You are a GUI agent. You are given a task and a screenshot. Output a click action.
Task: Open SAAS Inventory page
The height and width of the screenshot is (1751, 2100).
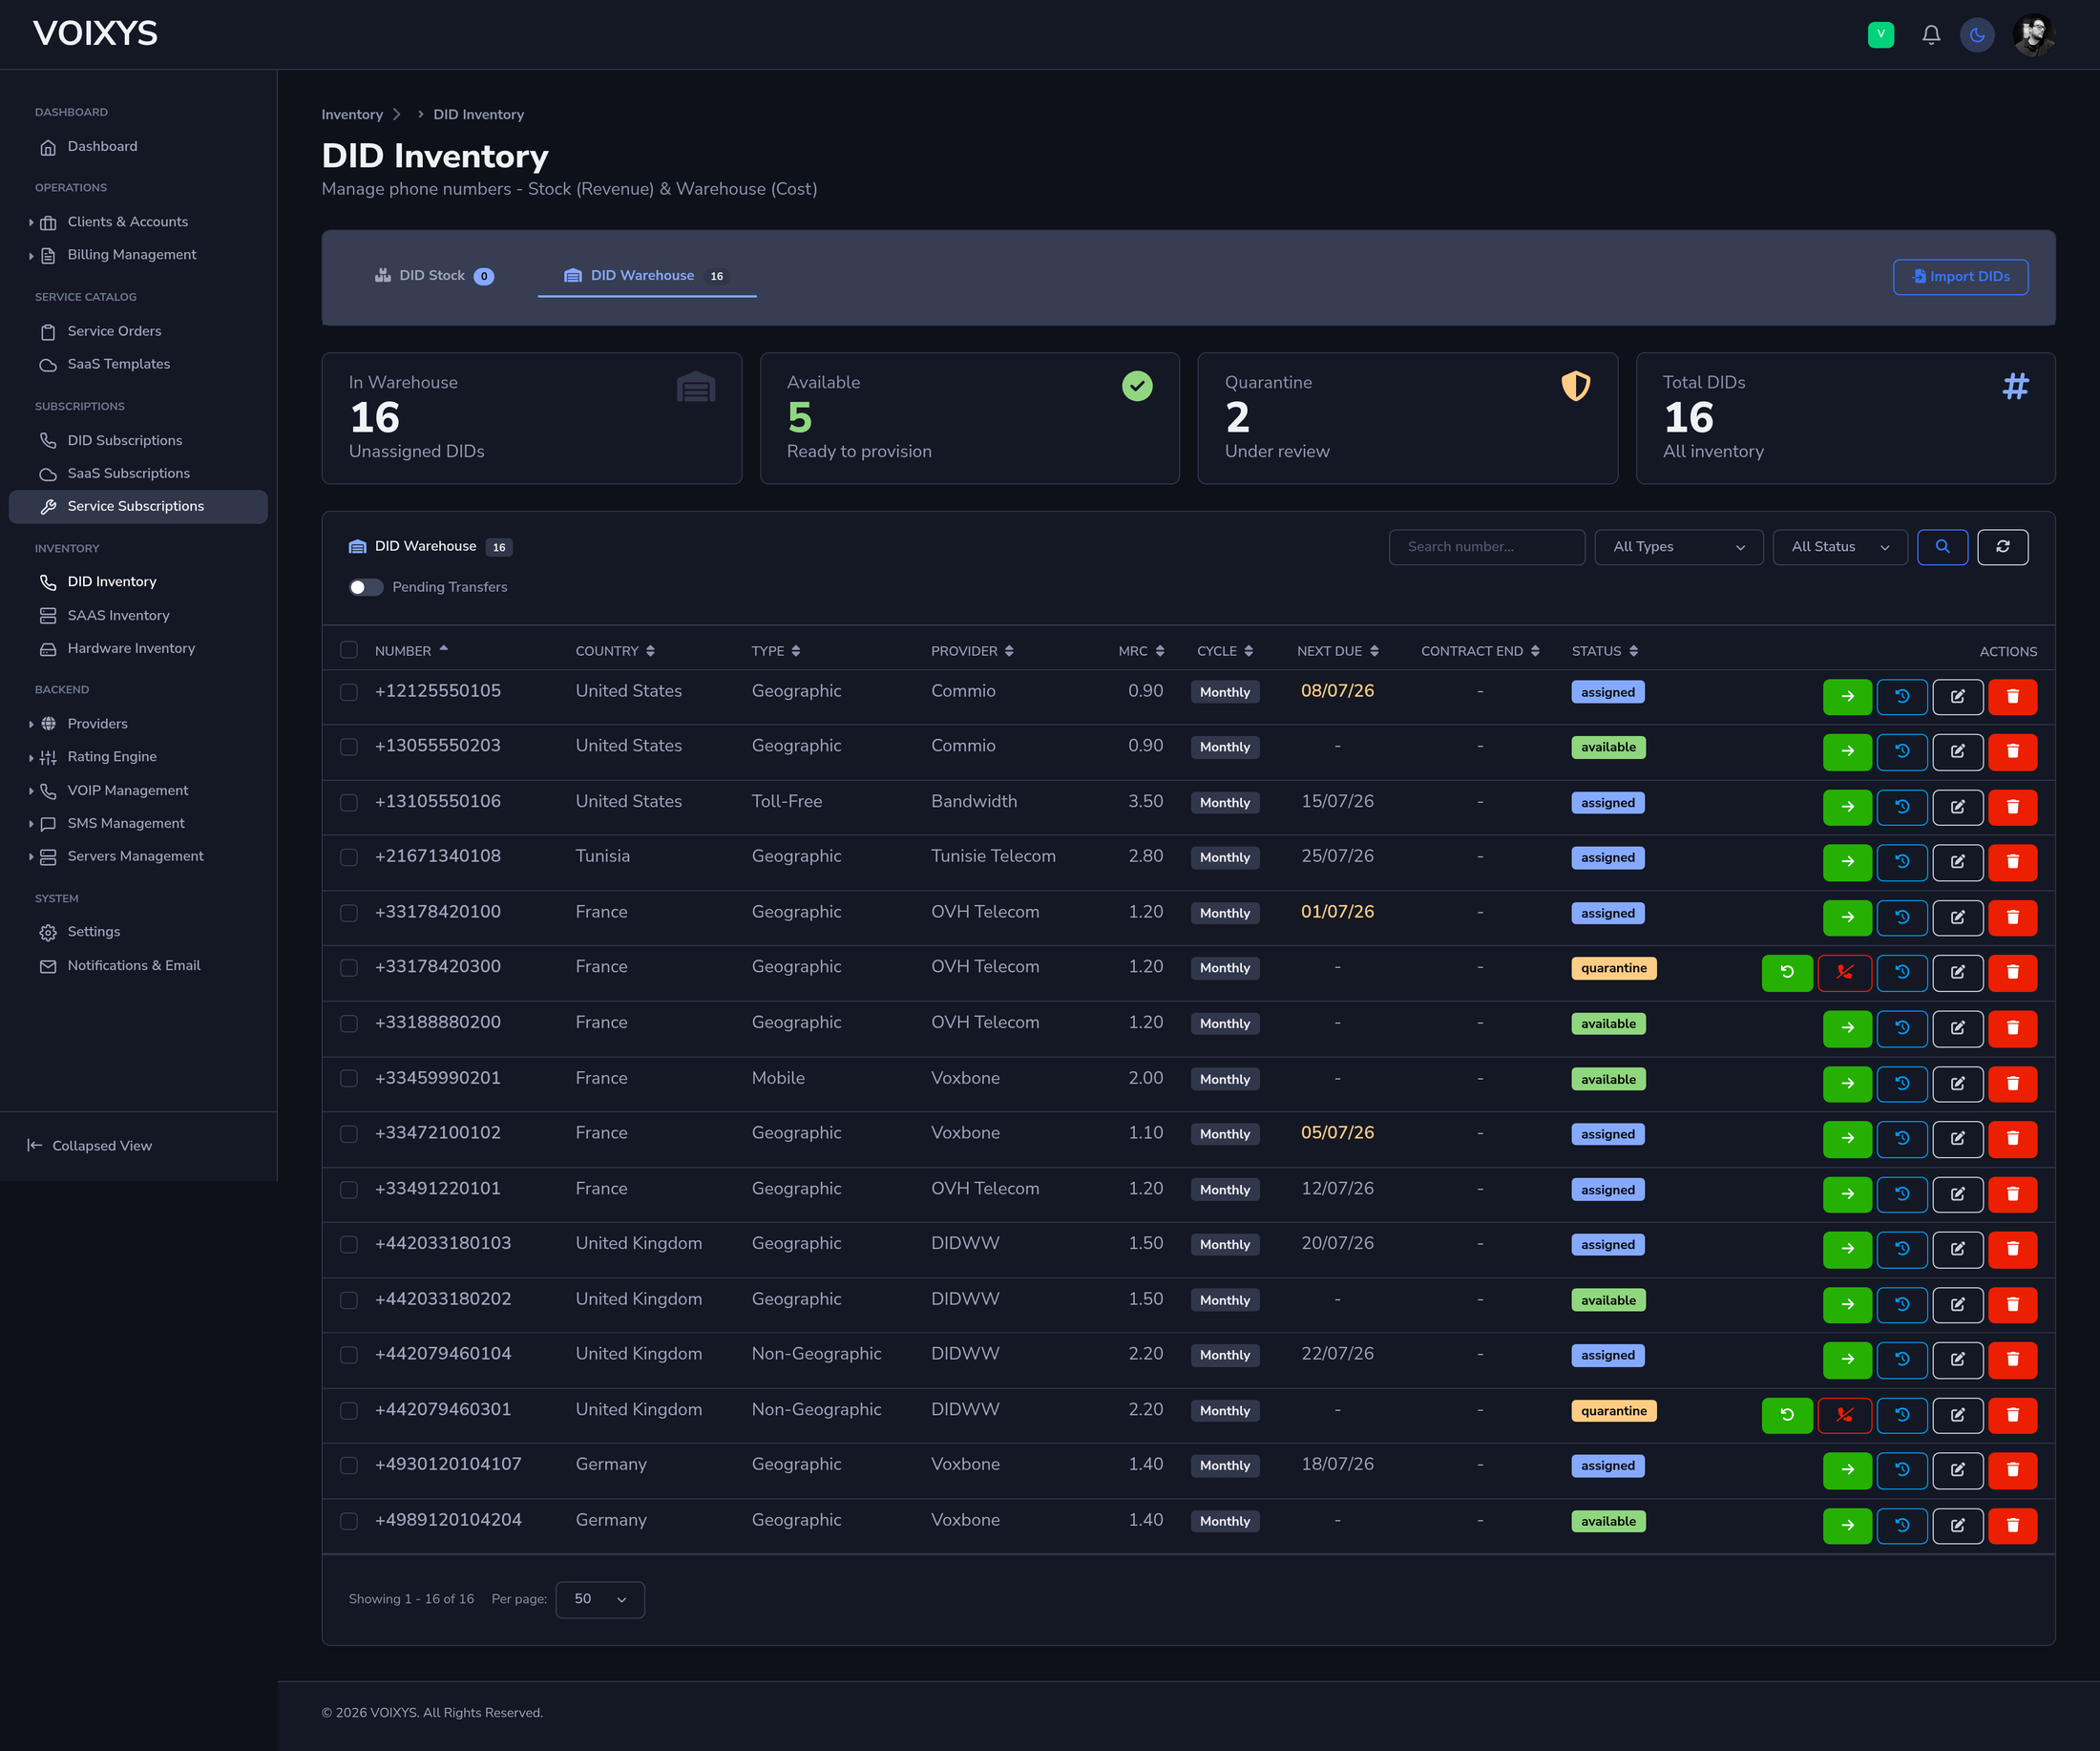118,616
